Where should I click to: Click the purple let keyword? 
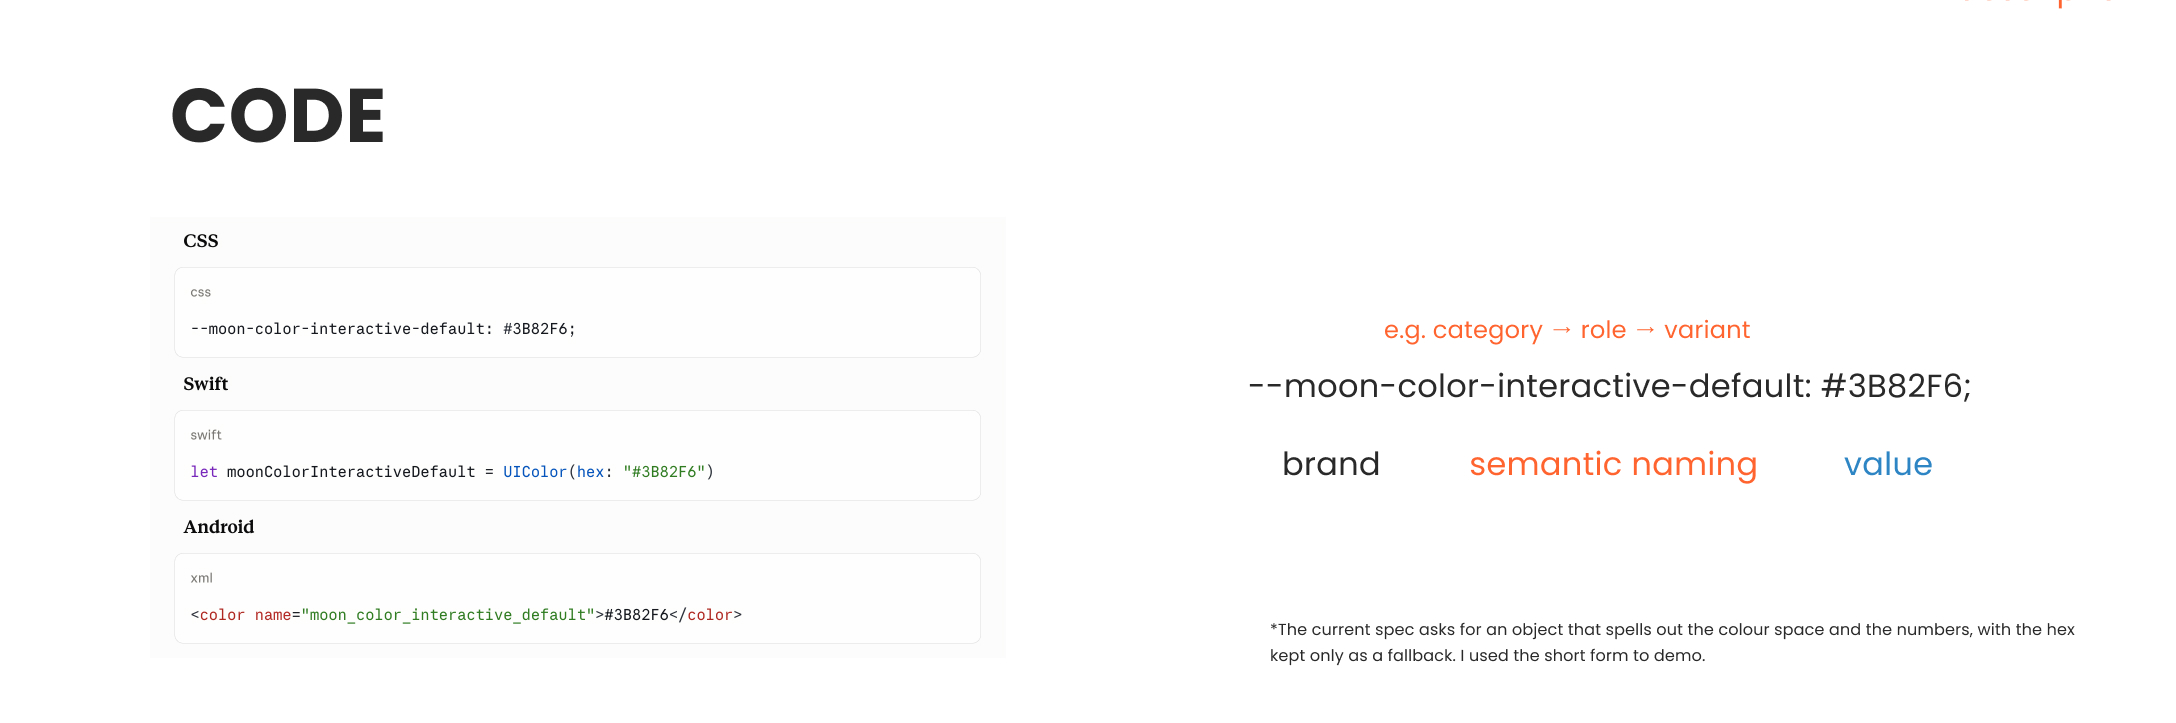point(204,472)
